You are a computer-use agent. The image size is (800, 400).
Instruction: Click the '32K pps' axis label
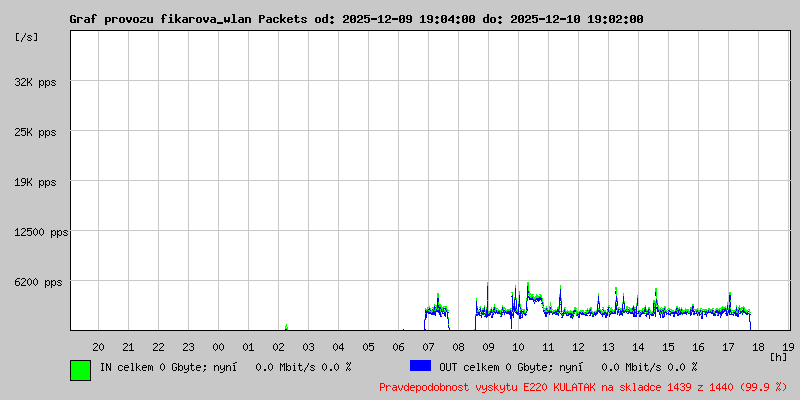[35, 83]
